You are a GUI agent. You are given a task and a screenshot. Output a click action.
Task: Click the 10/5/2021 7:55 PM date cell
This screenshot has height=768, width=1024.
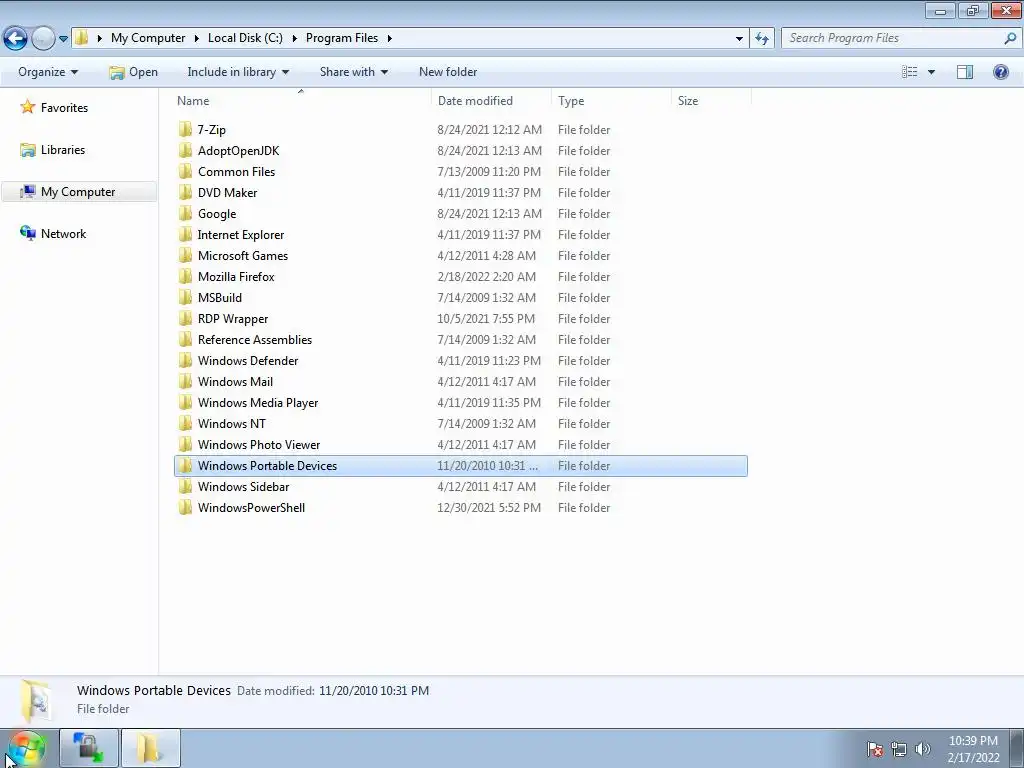[x=486, y=319]
